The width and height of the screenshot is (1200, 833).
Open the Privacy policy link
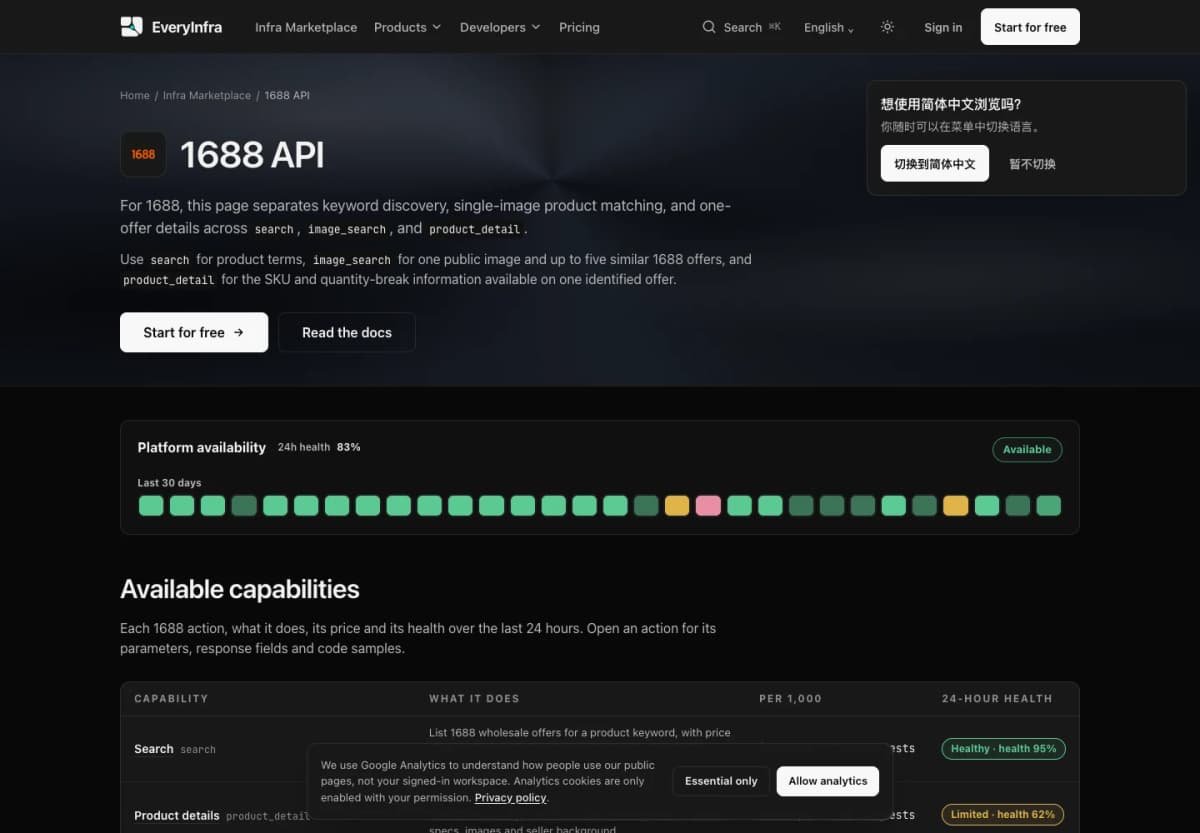511,798
